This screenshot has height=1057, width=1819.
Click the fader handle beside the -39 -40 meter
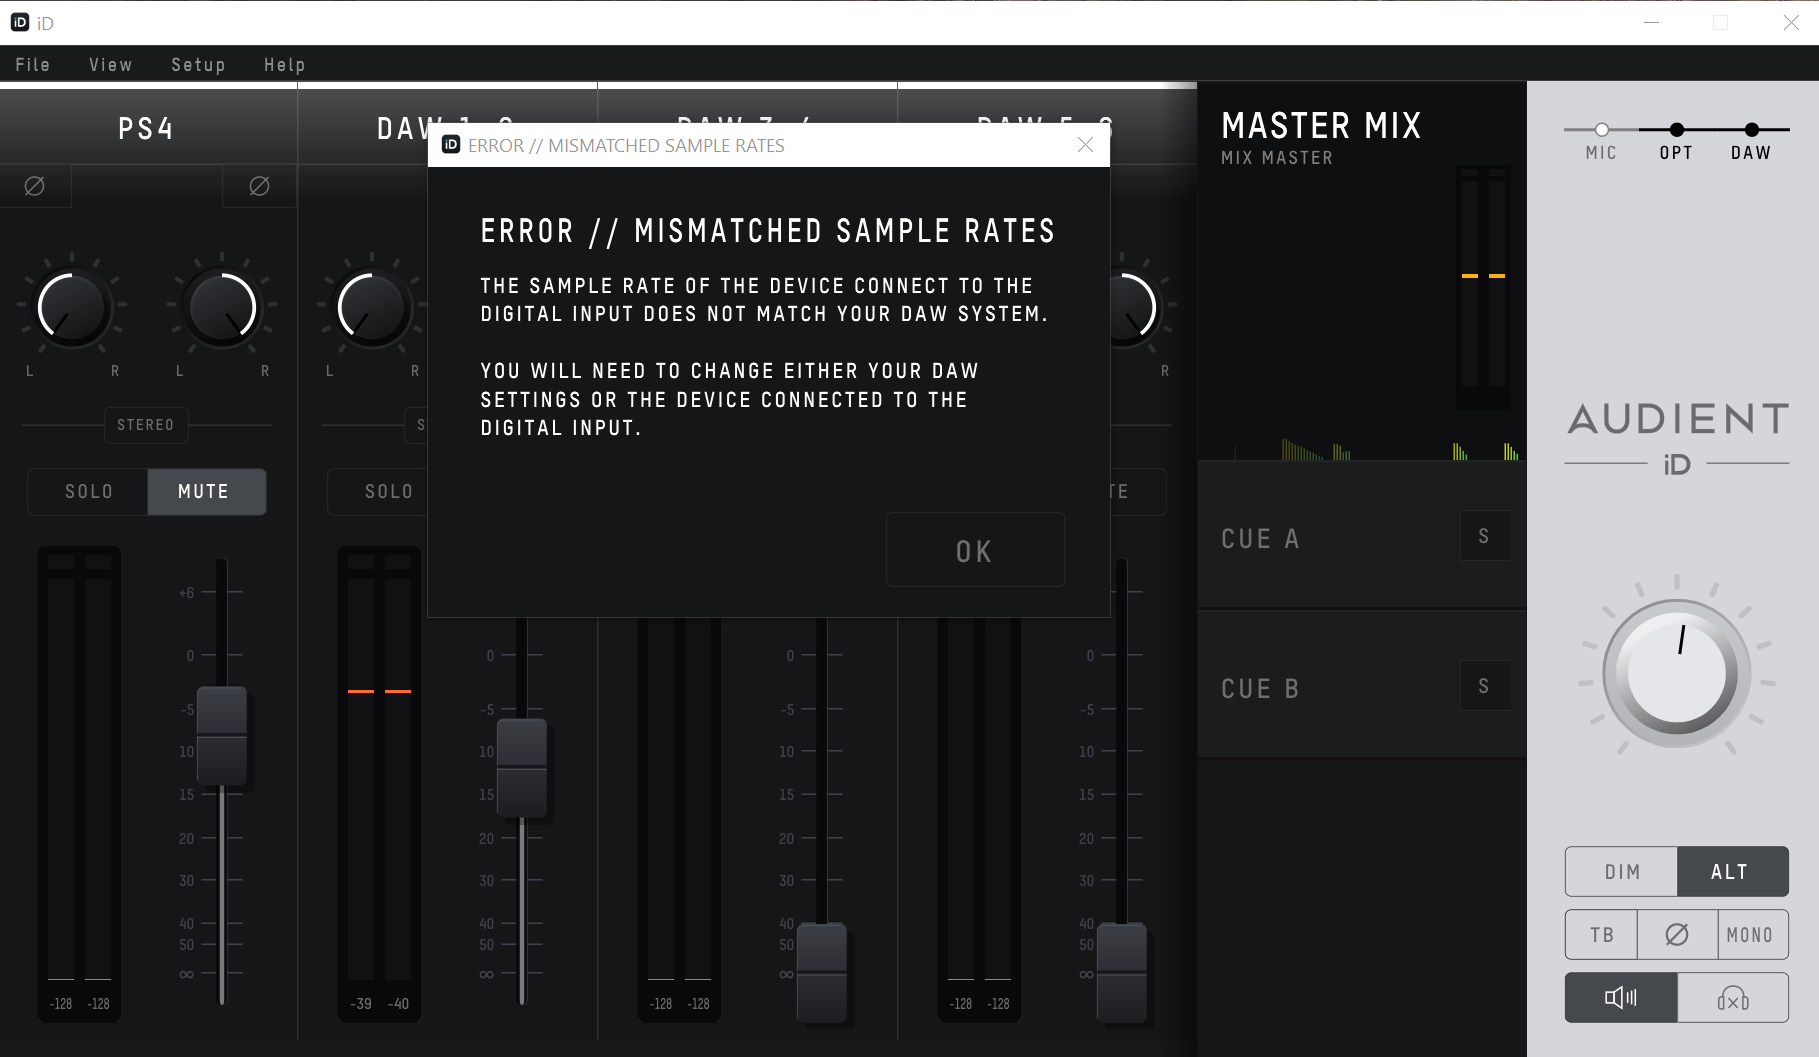pos(522,768)
